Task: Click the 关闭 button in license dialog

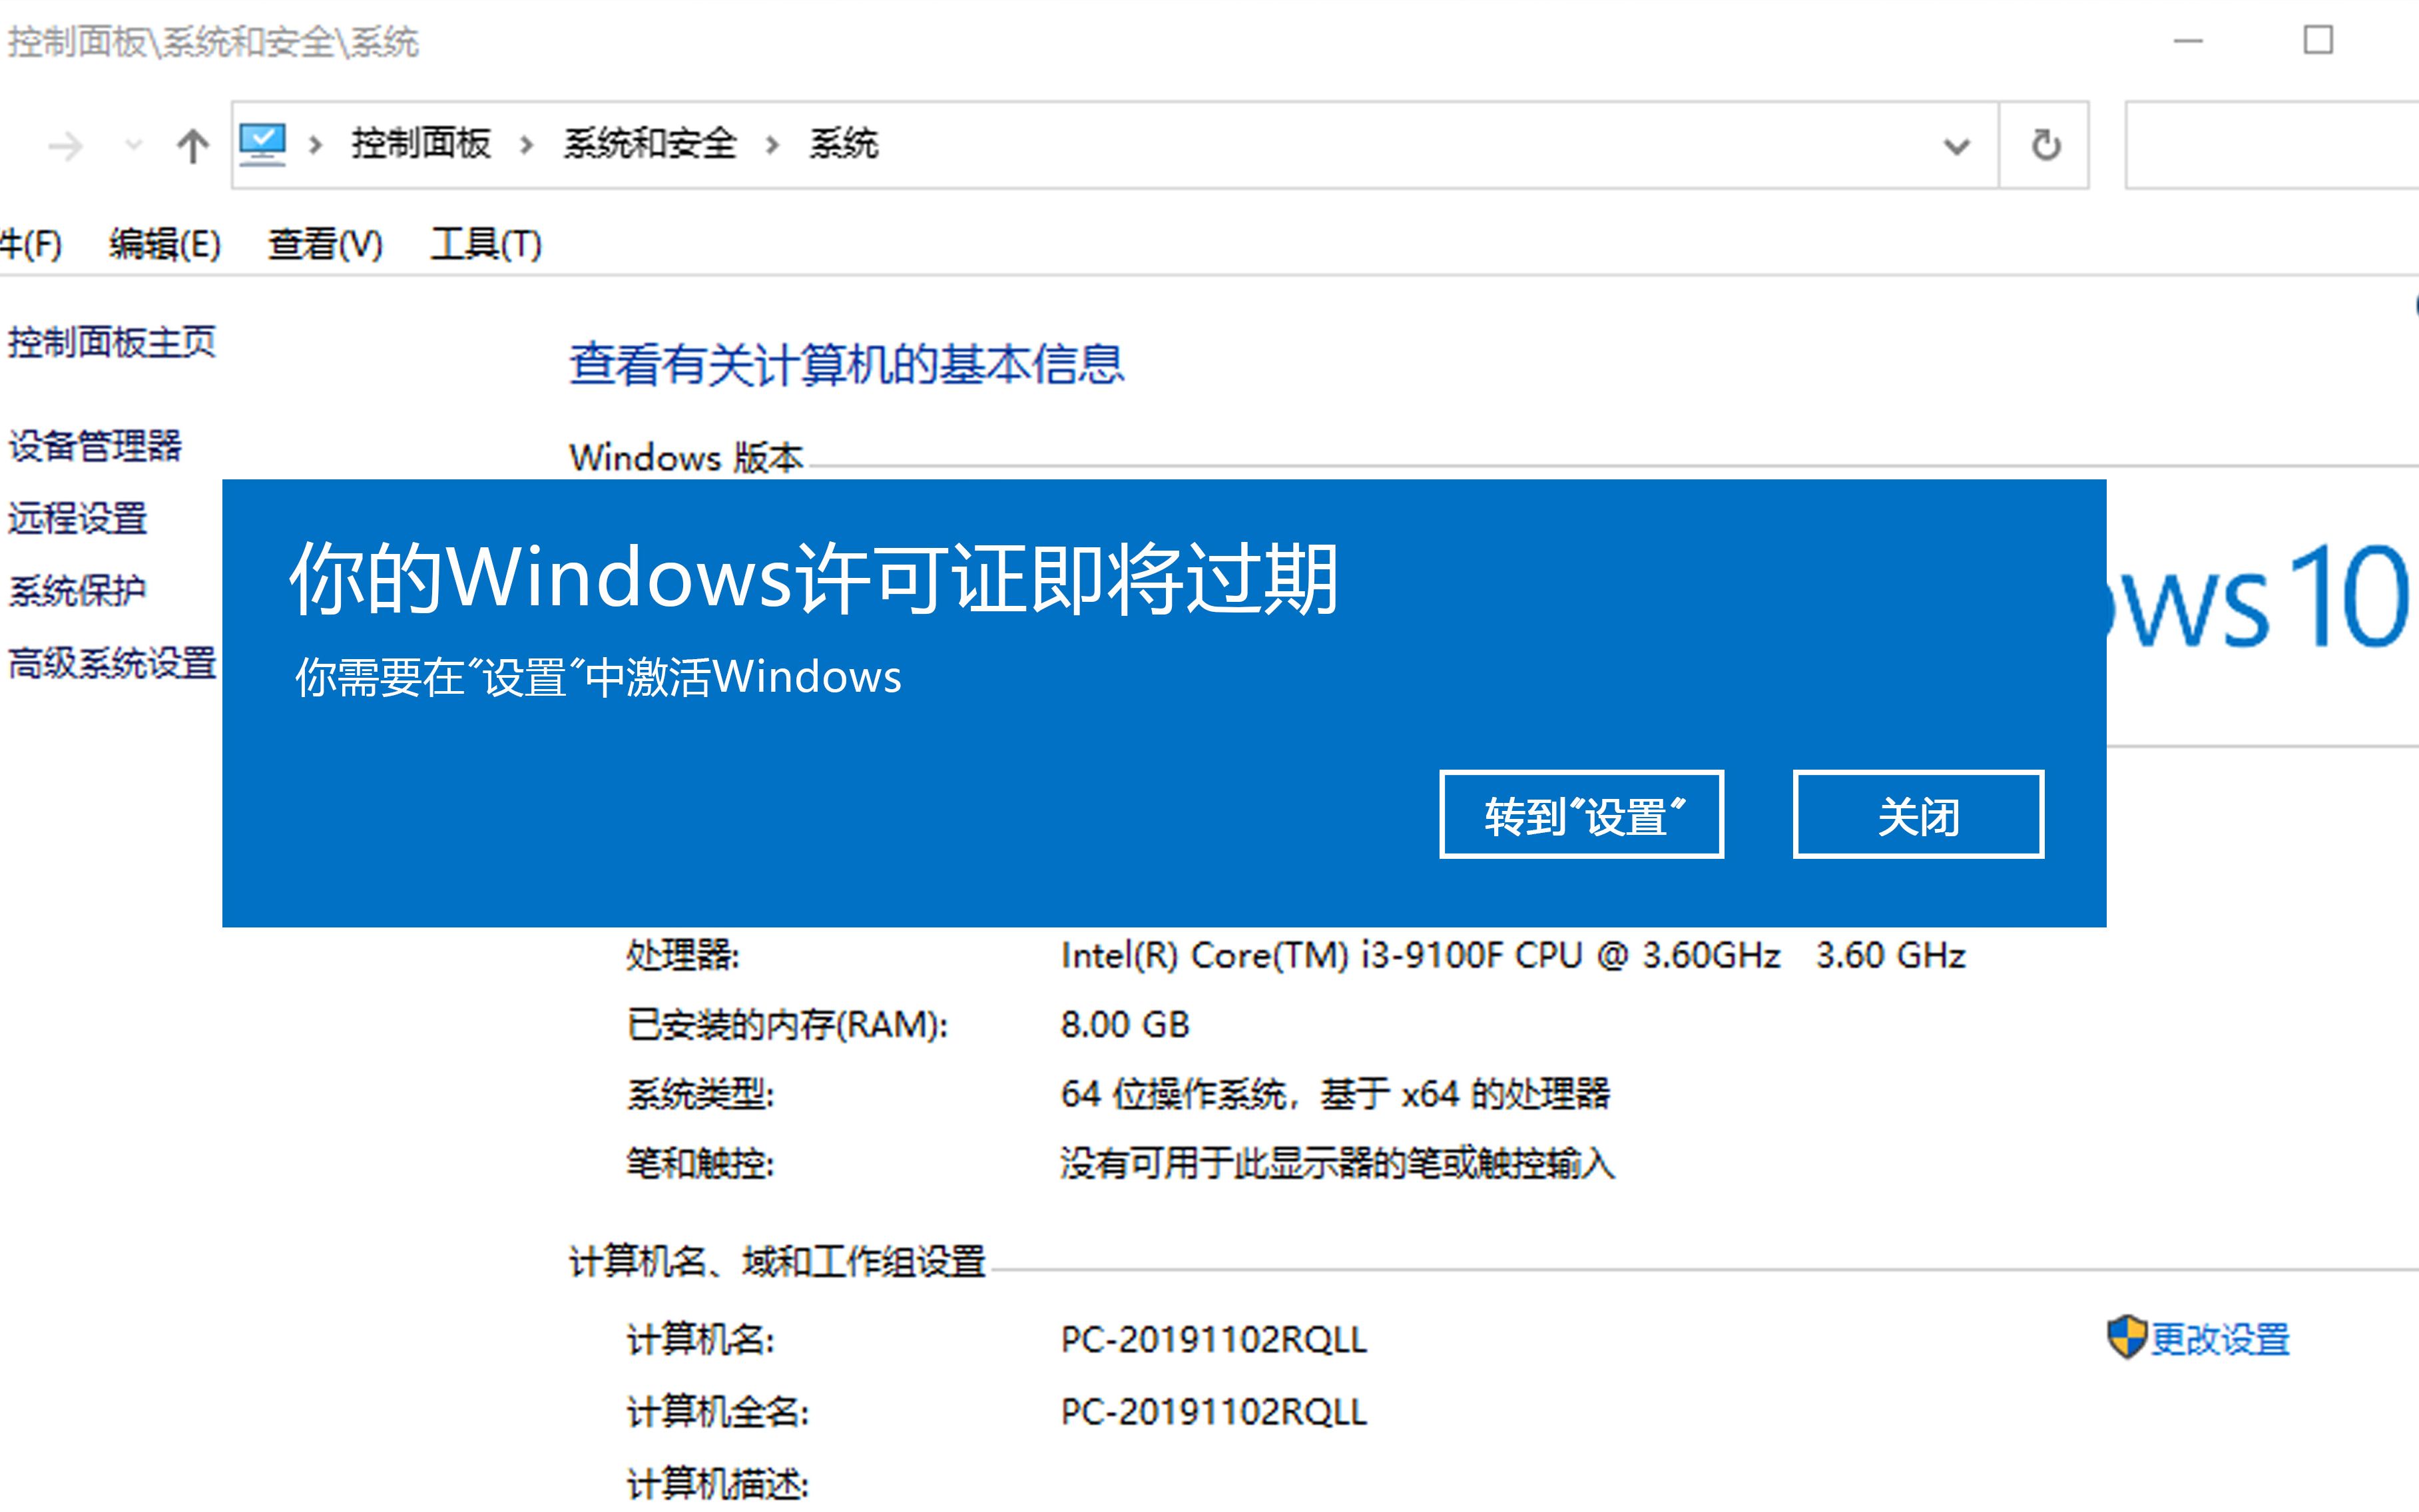Action: coord(1918,814)
